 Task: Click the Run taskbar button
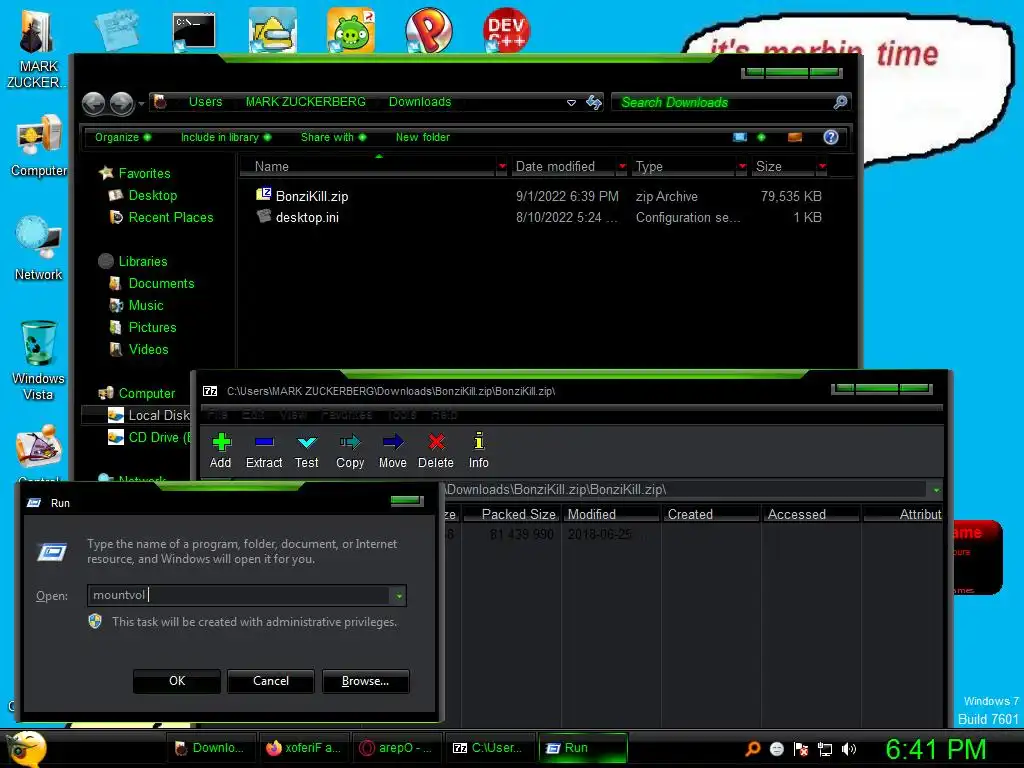click(x=583, y=748)
